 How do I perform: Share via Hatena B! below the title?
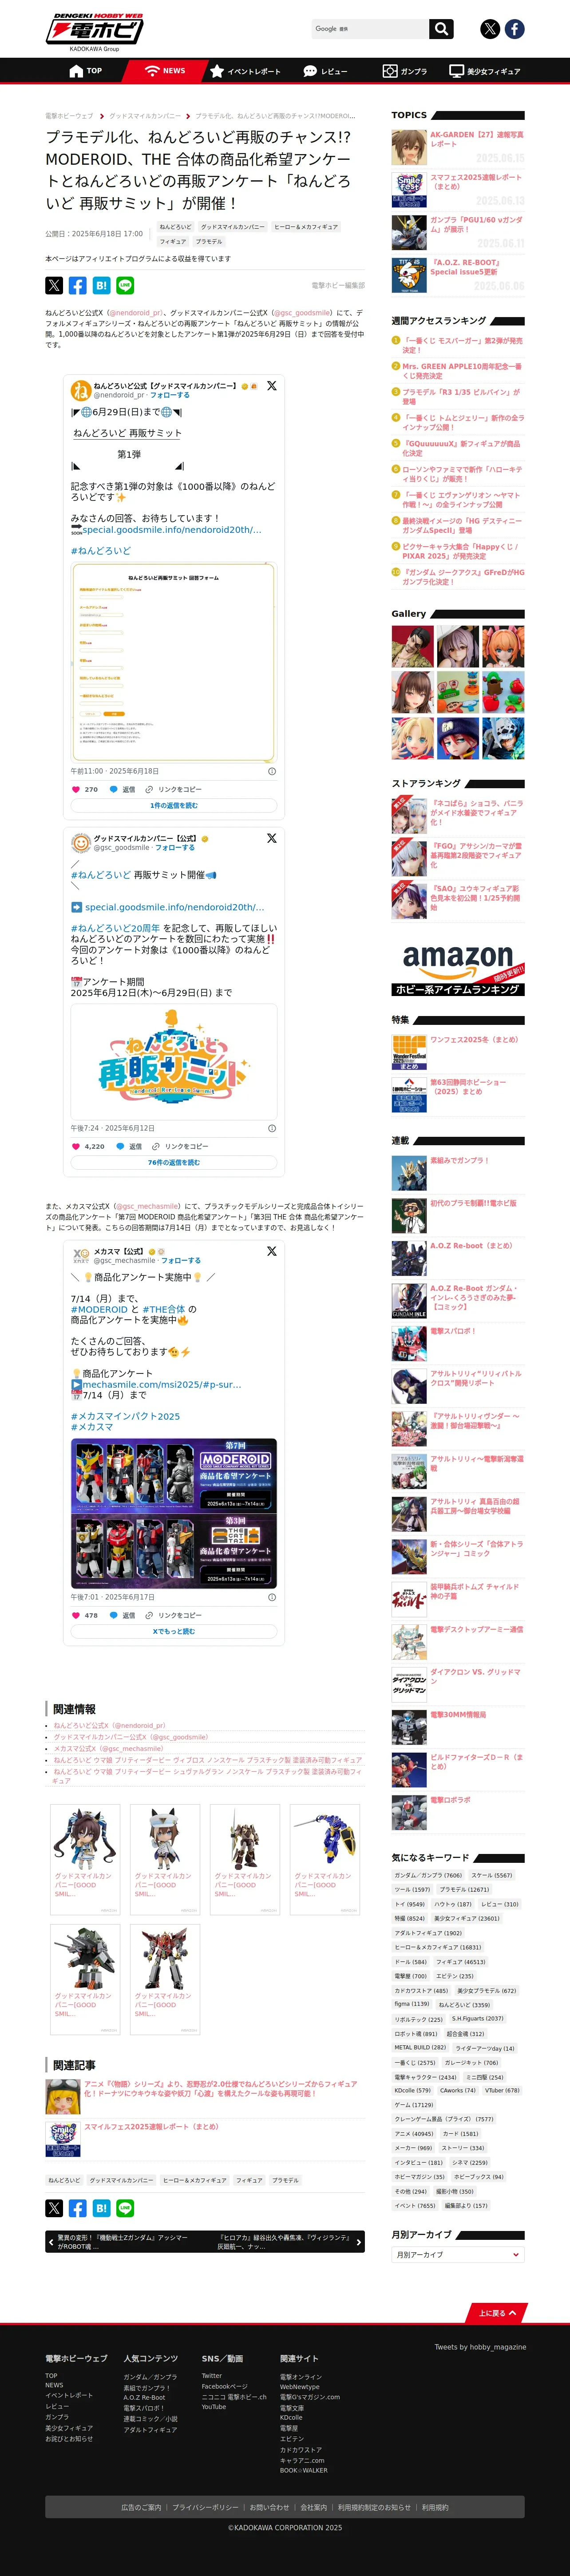[x=101, y=285]
